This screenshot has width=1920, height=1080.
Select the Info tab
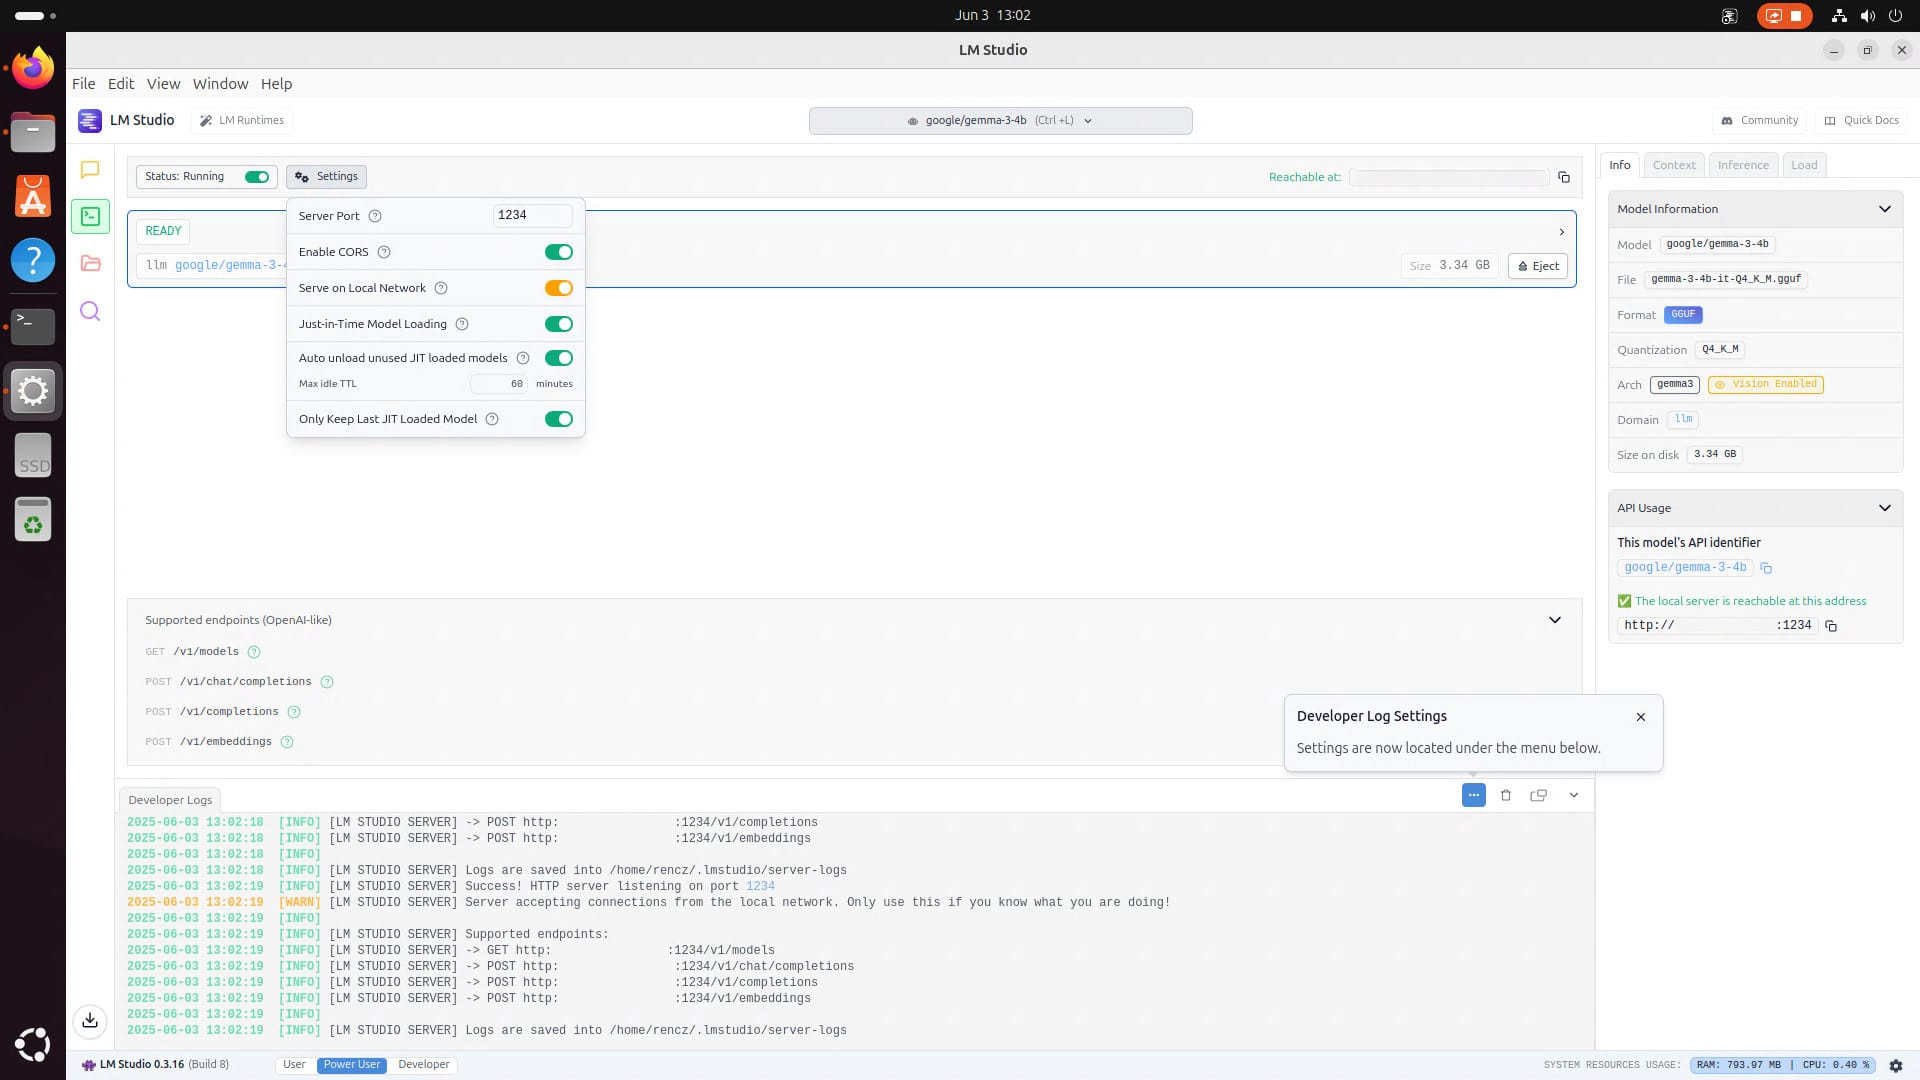pyautogui.click(x=1620, y=165)
